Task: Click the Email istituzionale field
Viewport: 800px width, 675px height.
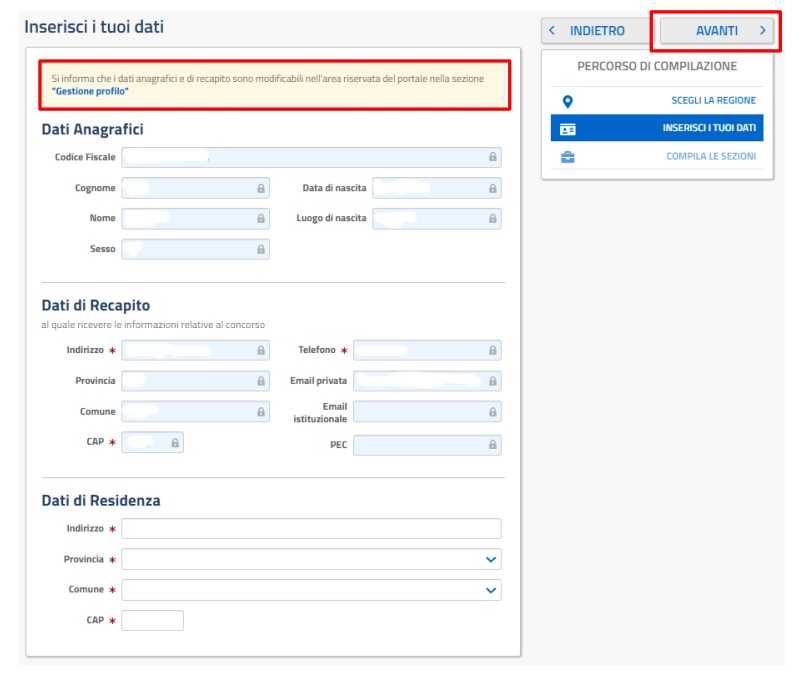Action: pyautogui.click(x=428, y=412)
